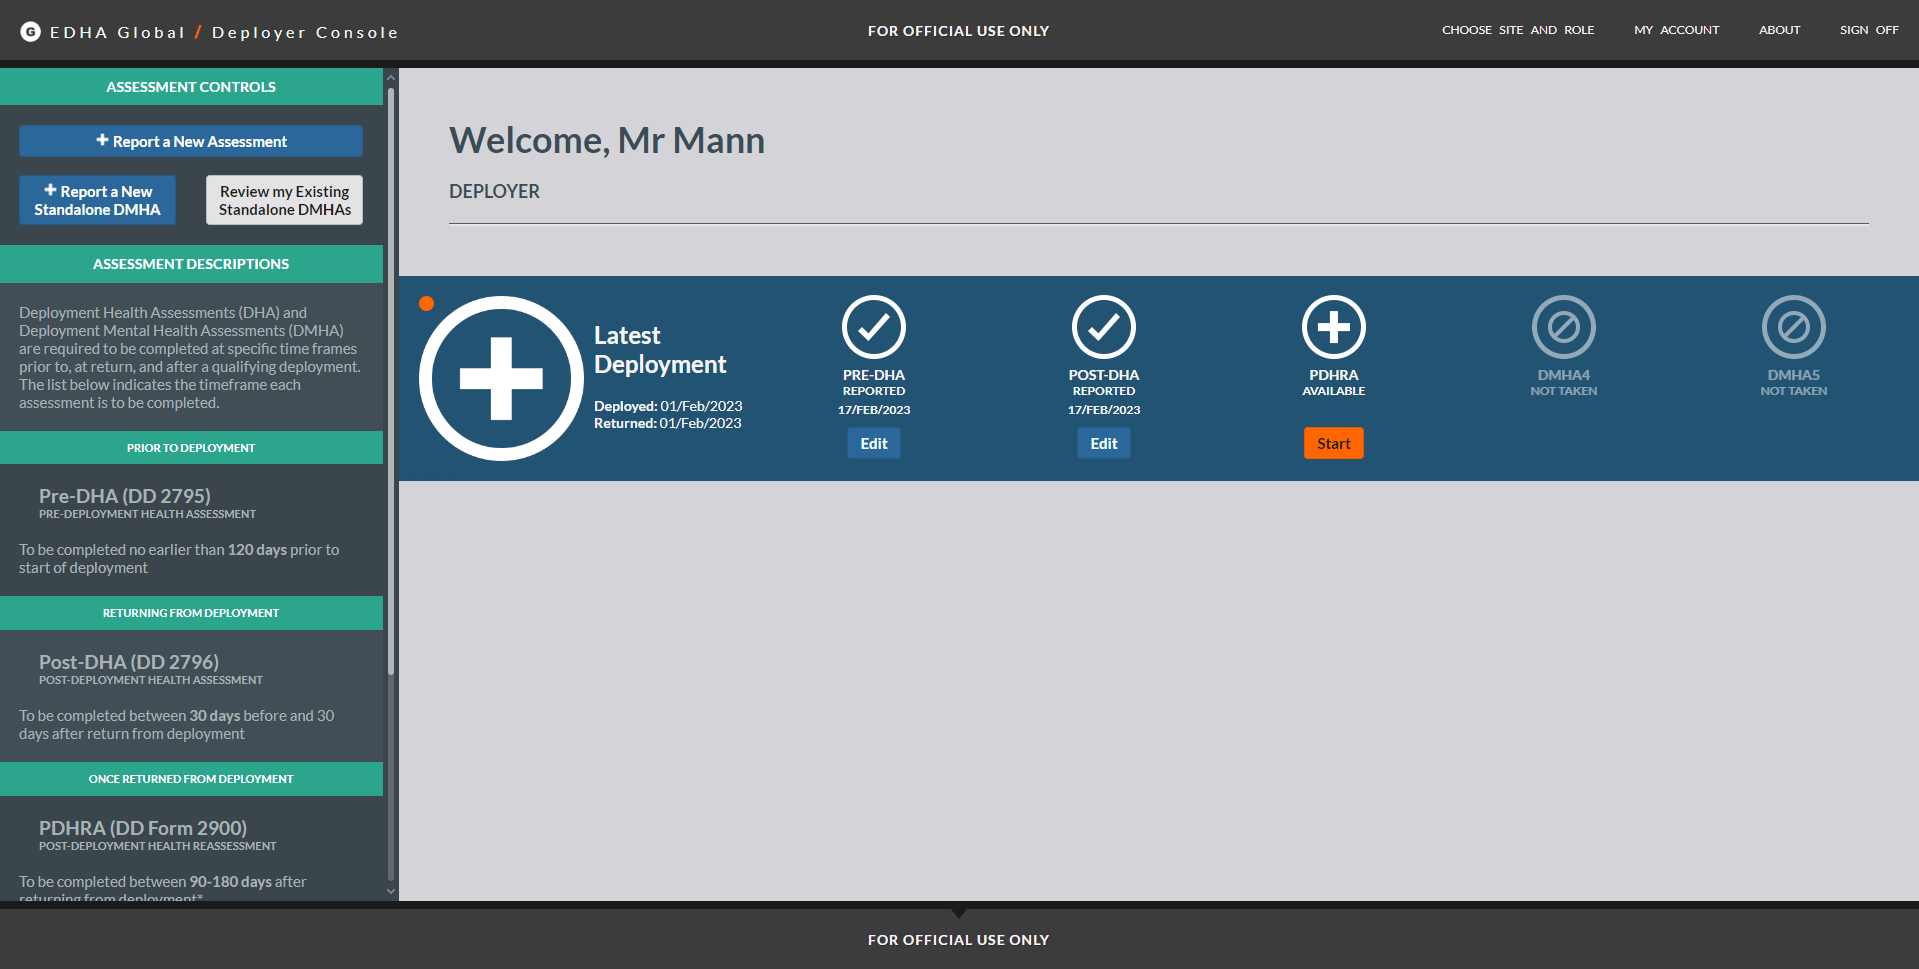Click the Pre-DHA (DD 2795) heading
This screenshot has width=1919, height=969.
[x=125, y=496]
